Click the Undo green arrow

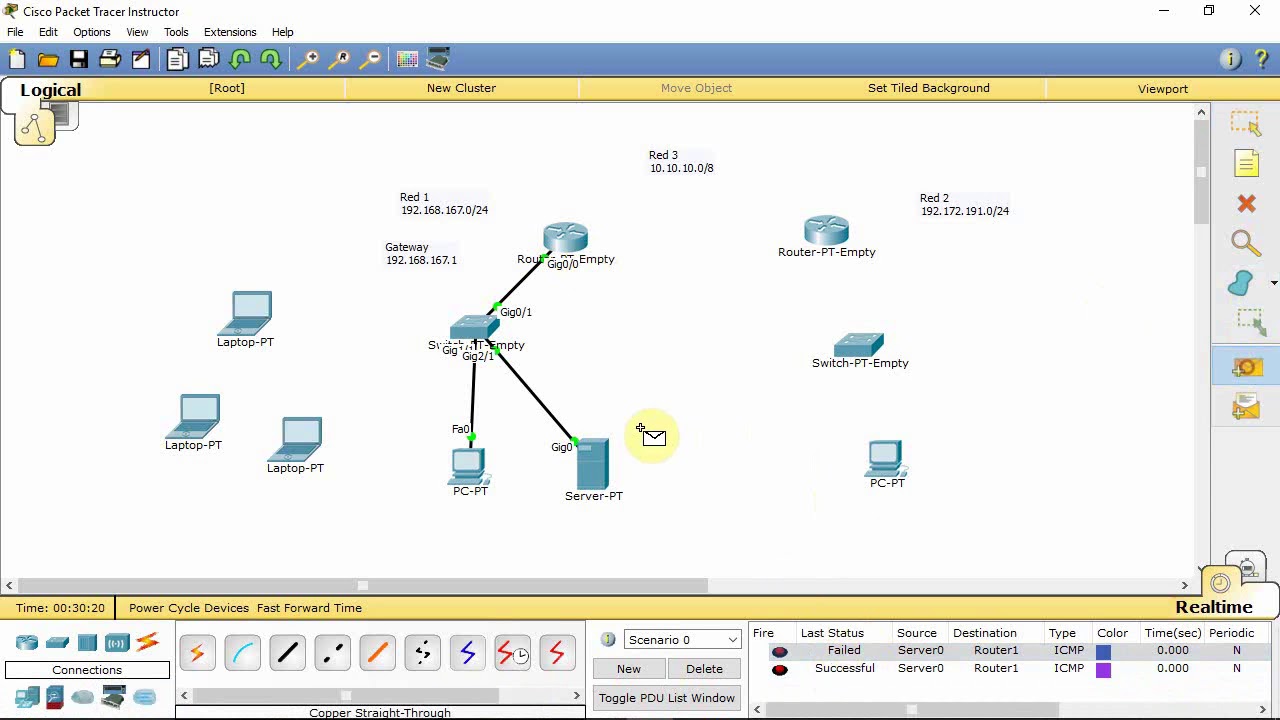[240, 60]
